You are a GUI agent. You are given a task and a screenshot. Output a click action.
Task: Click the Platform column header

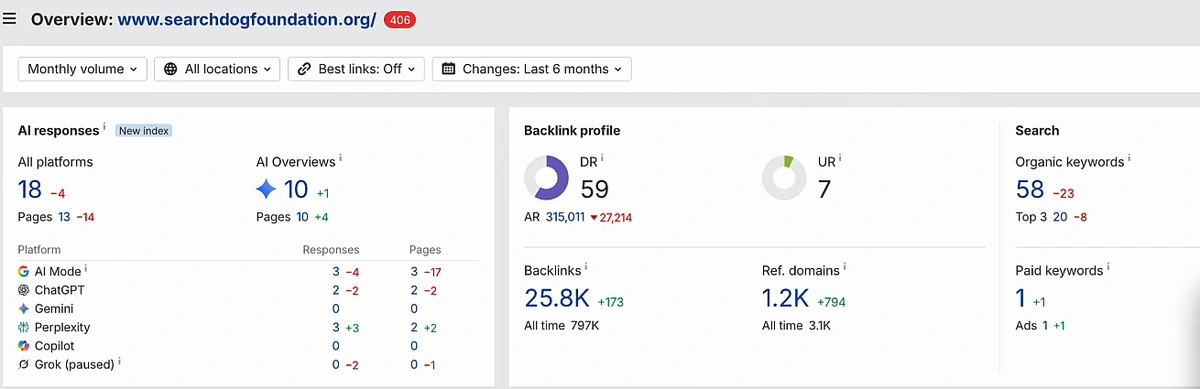coord(39,250)
